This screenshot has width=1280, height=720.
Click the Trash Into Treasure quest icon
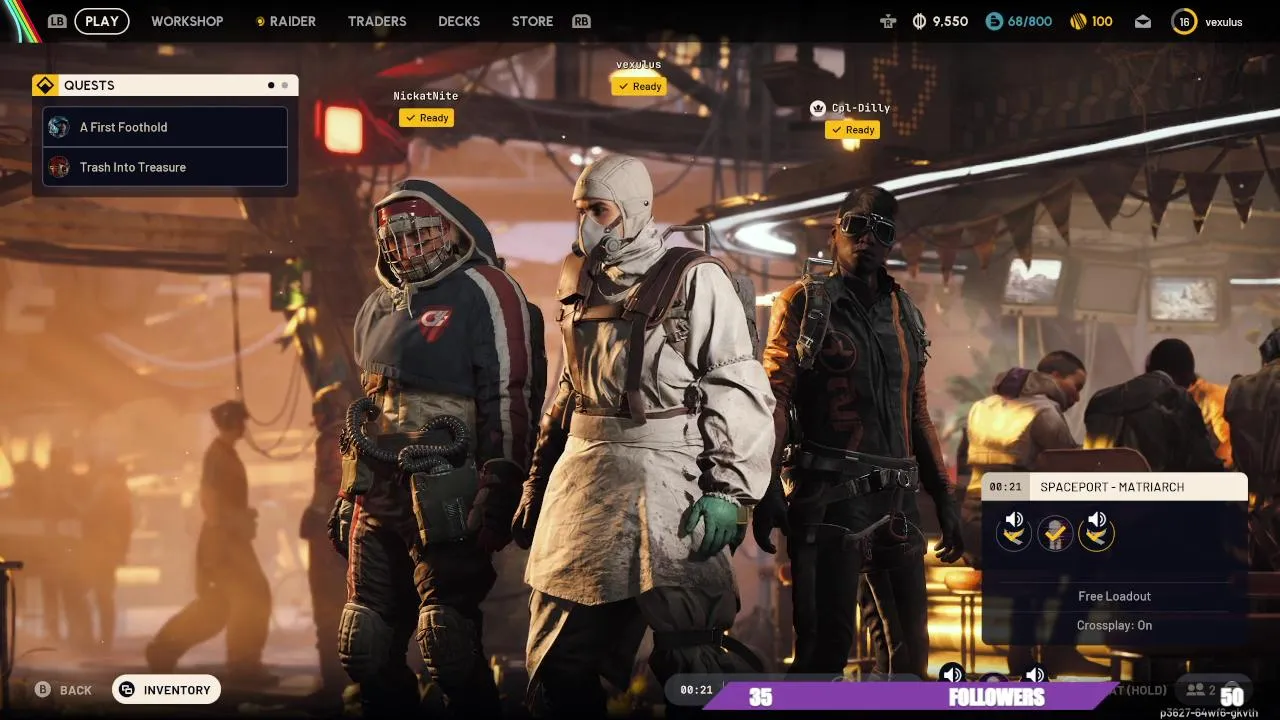[x=59, y=167]
